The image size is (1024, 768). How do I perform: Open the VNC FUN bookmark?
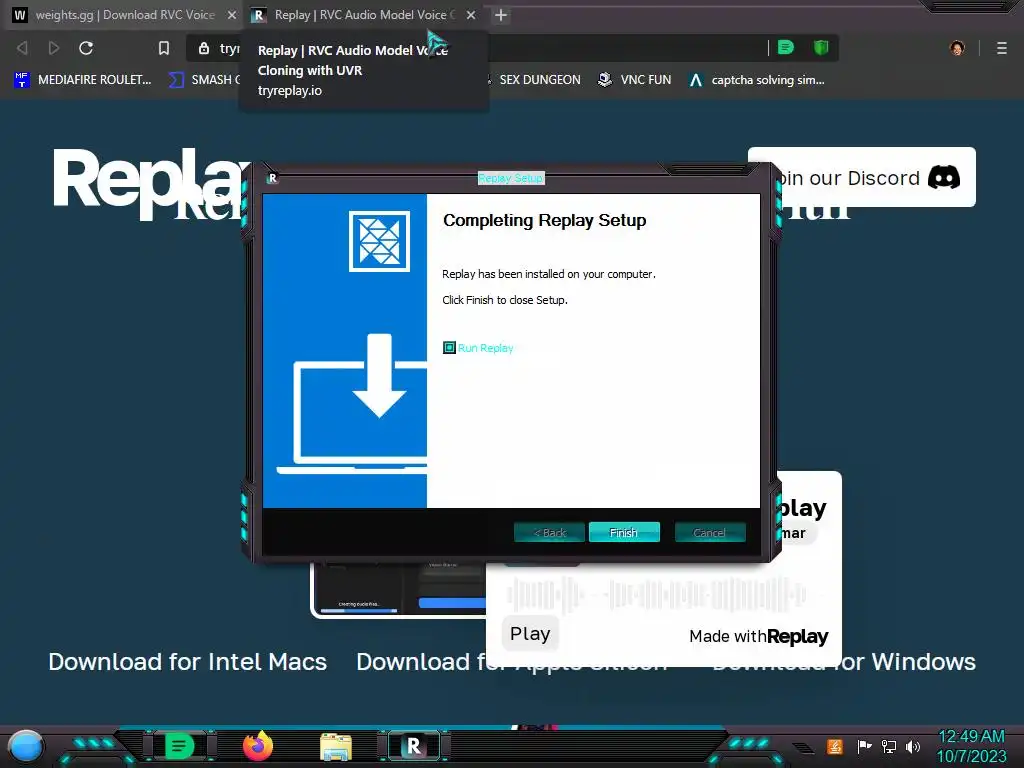pos(635,80)
